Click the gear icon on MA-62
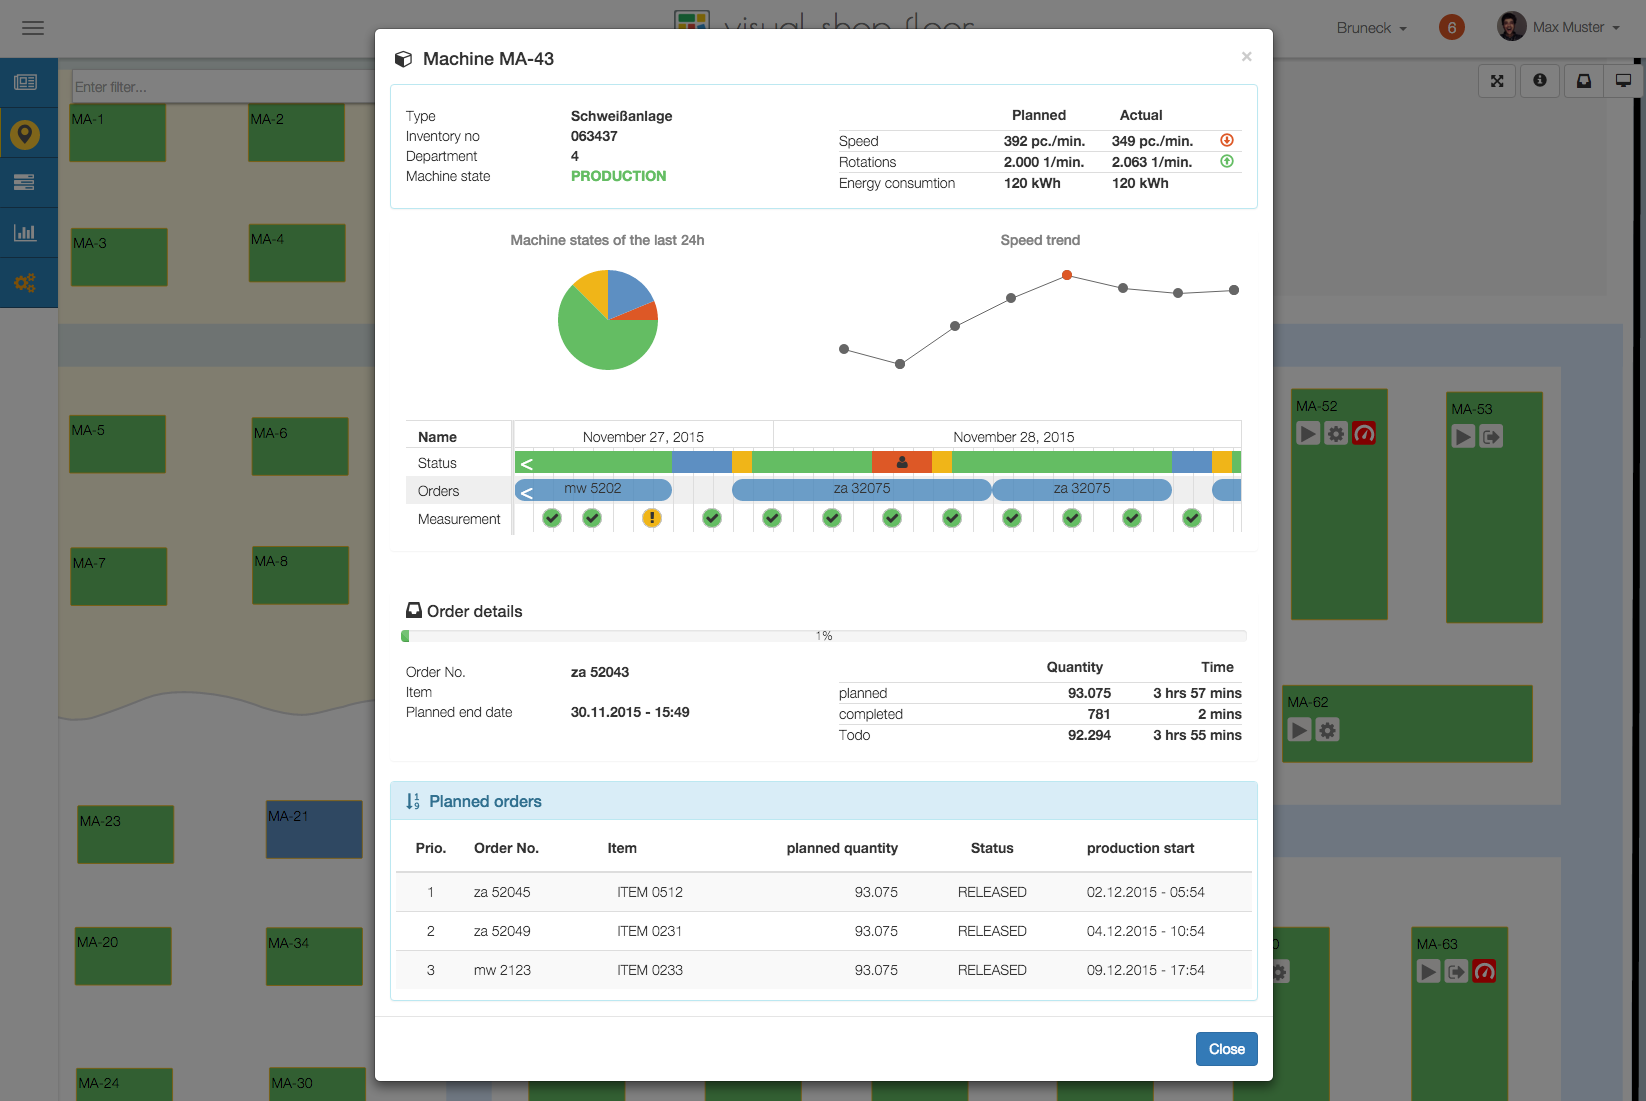The image size is (1646, 1101). 1327,730
